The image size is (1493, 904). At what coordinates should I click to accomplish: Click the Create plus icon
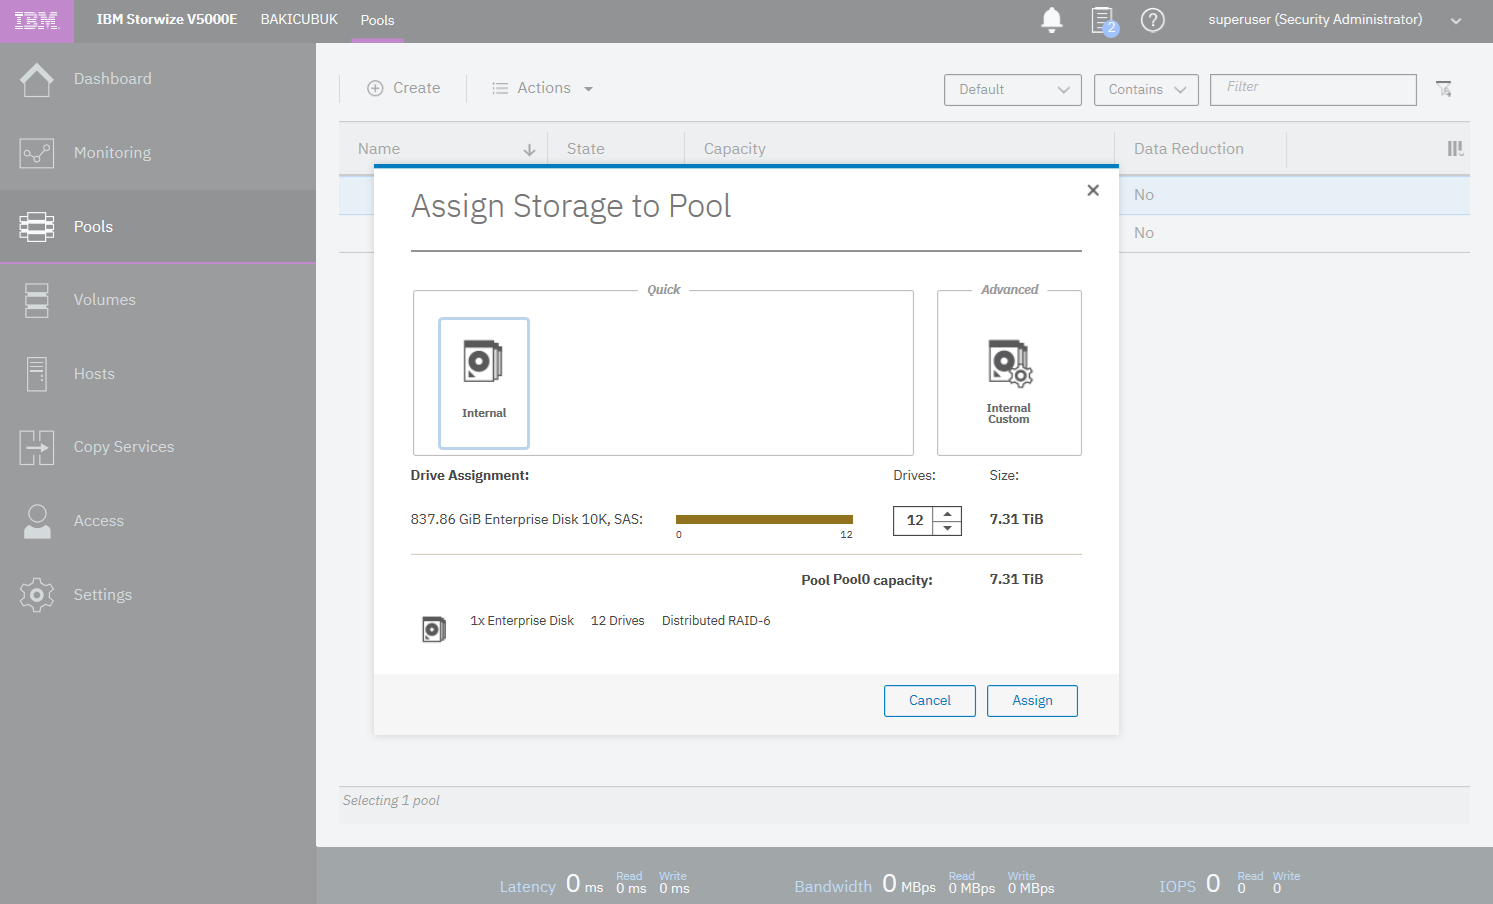coord(375,88)
